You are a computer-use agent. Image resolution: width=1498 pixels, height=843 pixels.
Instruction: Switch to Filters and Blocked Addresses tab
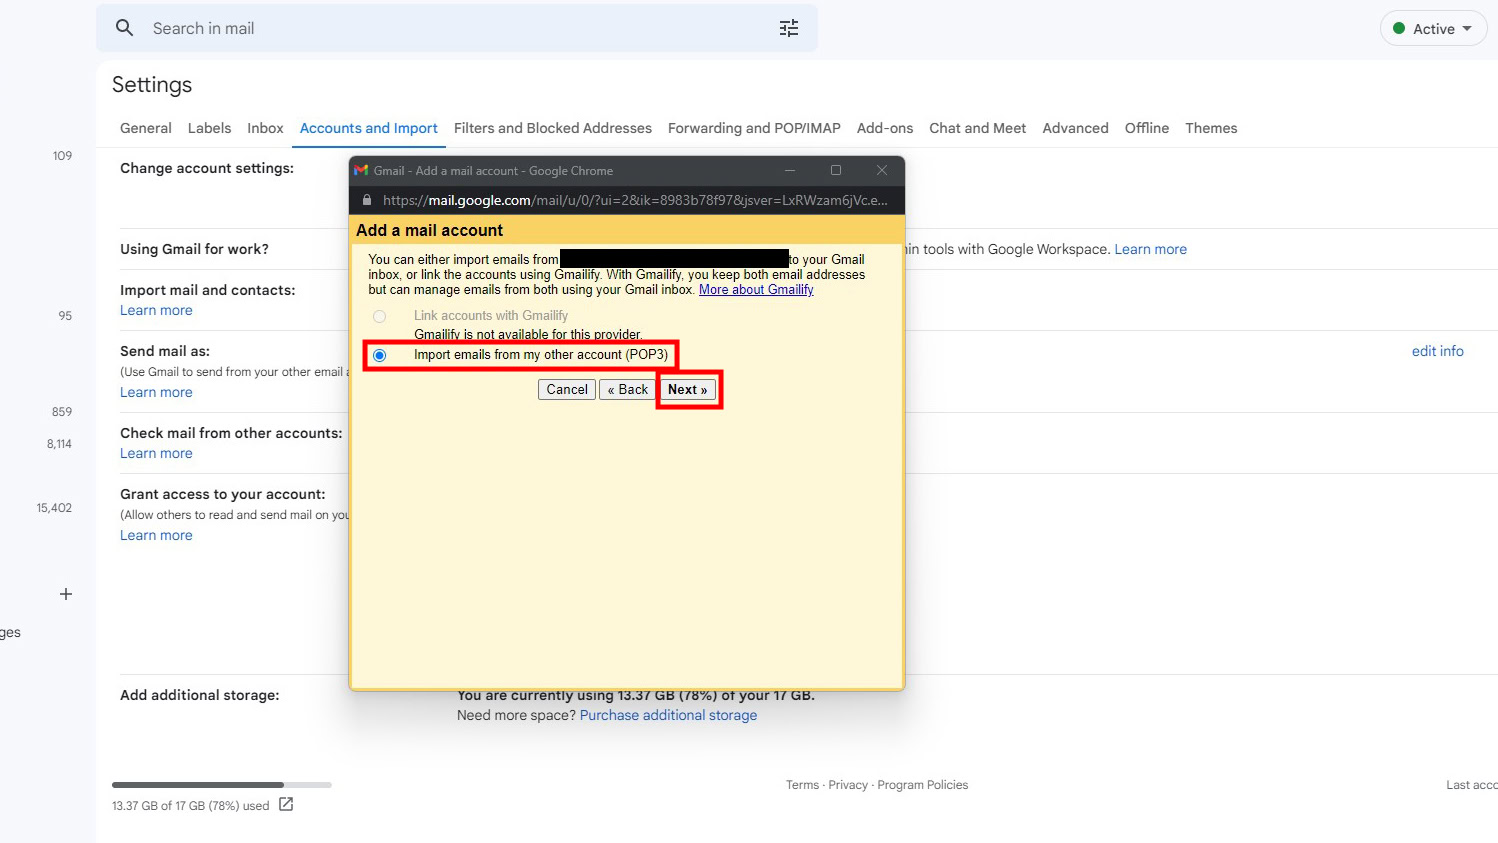tap(552, 128)
